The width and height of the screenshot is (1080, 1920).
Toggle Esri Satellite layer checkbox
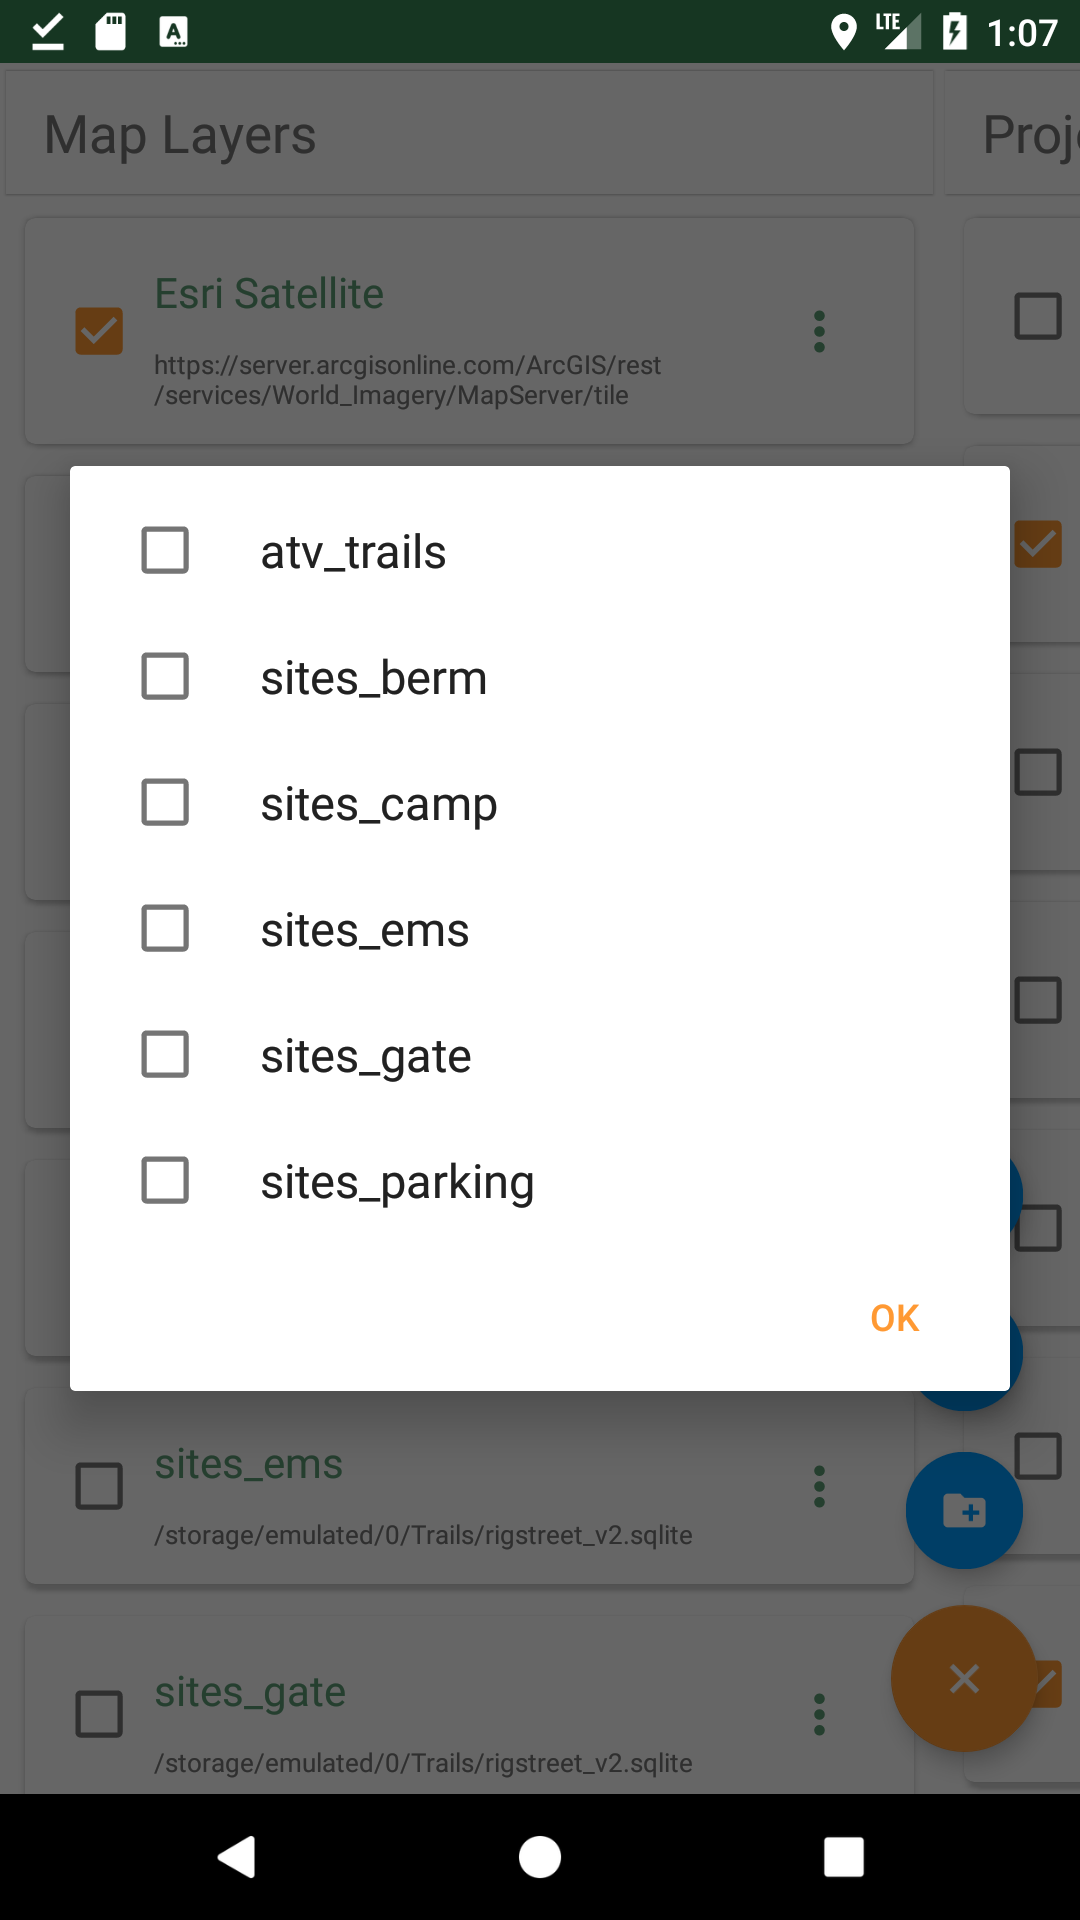99,331
